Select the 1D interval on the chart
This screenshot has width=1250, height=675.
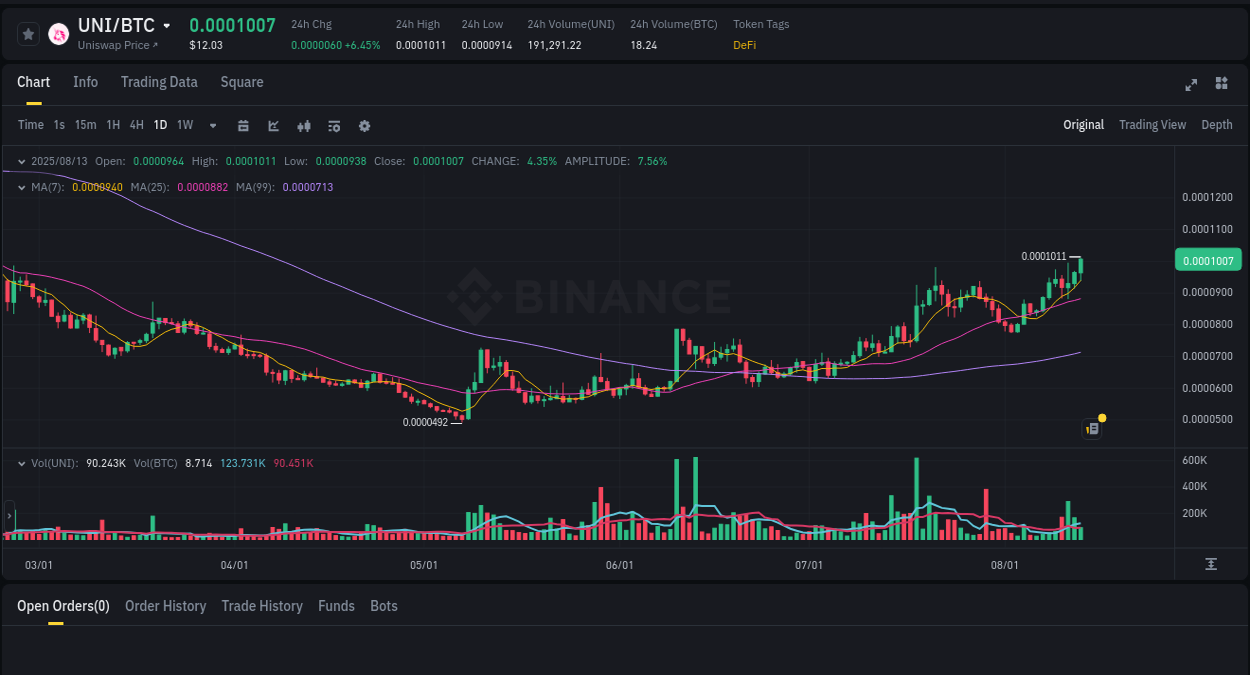tap(160, 125)
